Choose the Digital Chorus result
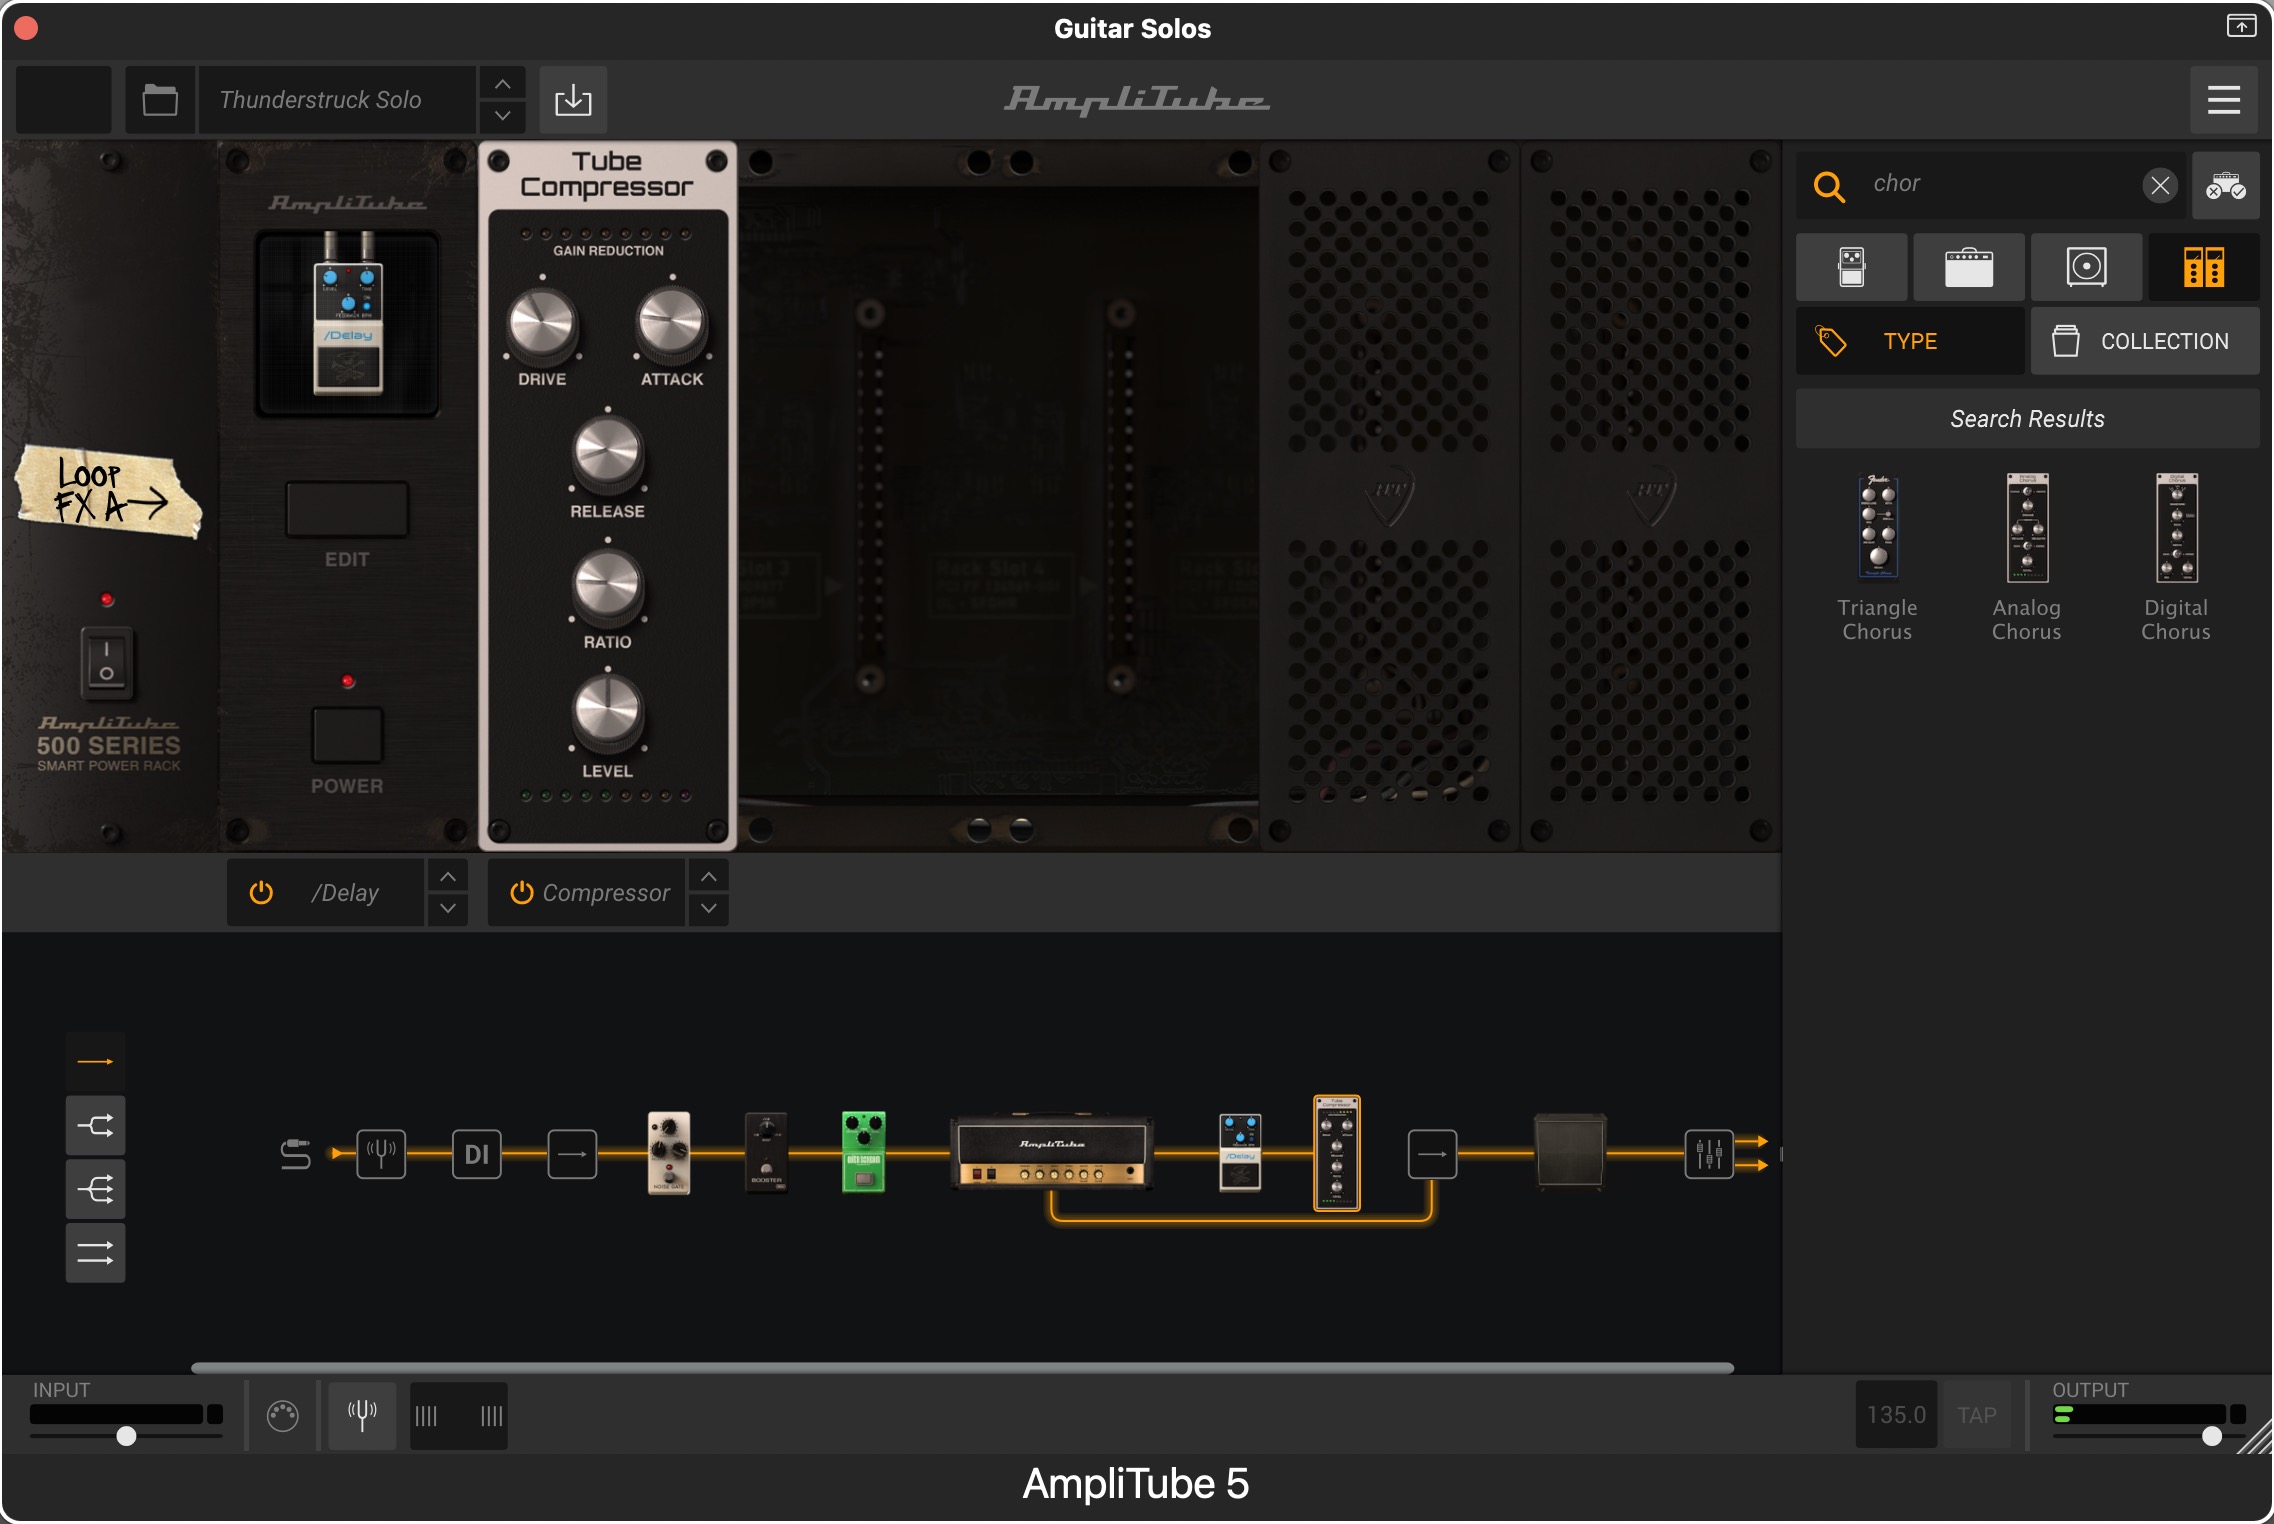Image resolution: width=2274 pixels, height=1524 pixels. coord(2176,558)
